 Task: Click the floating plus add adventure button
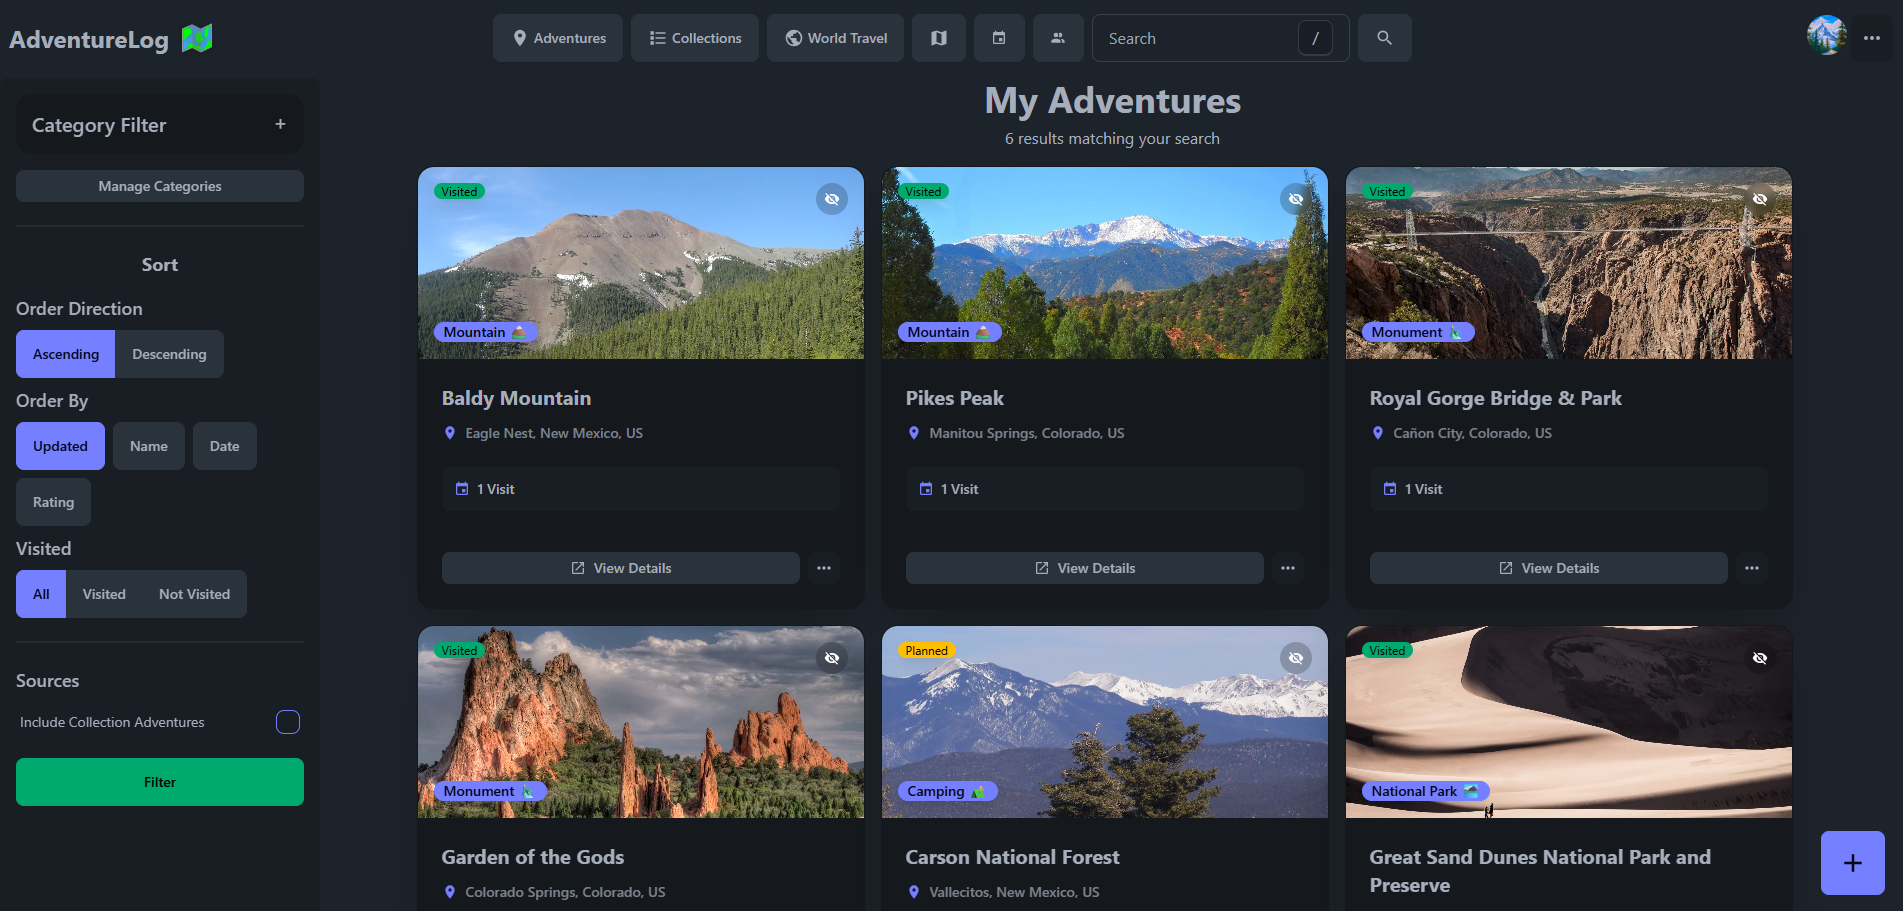[1852, 863]
